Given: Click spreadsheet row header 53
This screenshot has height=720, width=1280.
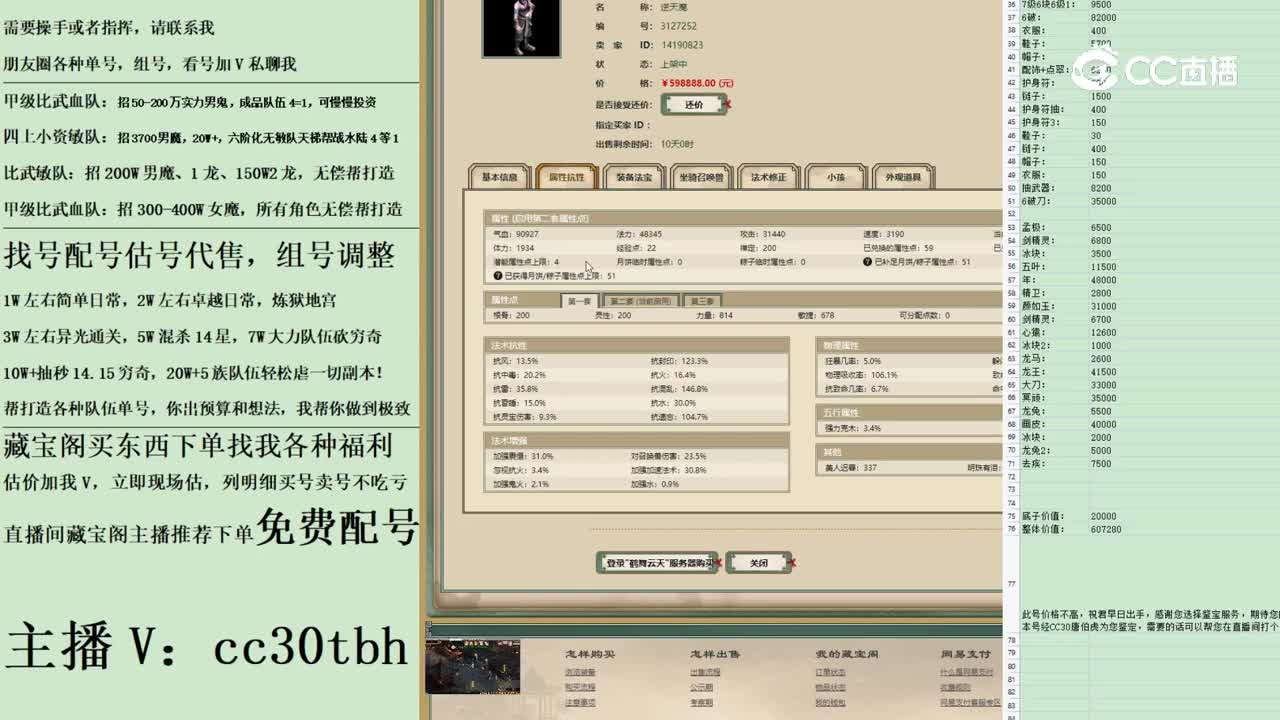Looking at the screenshot, I should click(1011, 227).
